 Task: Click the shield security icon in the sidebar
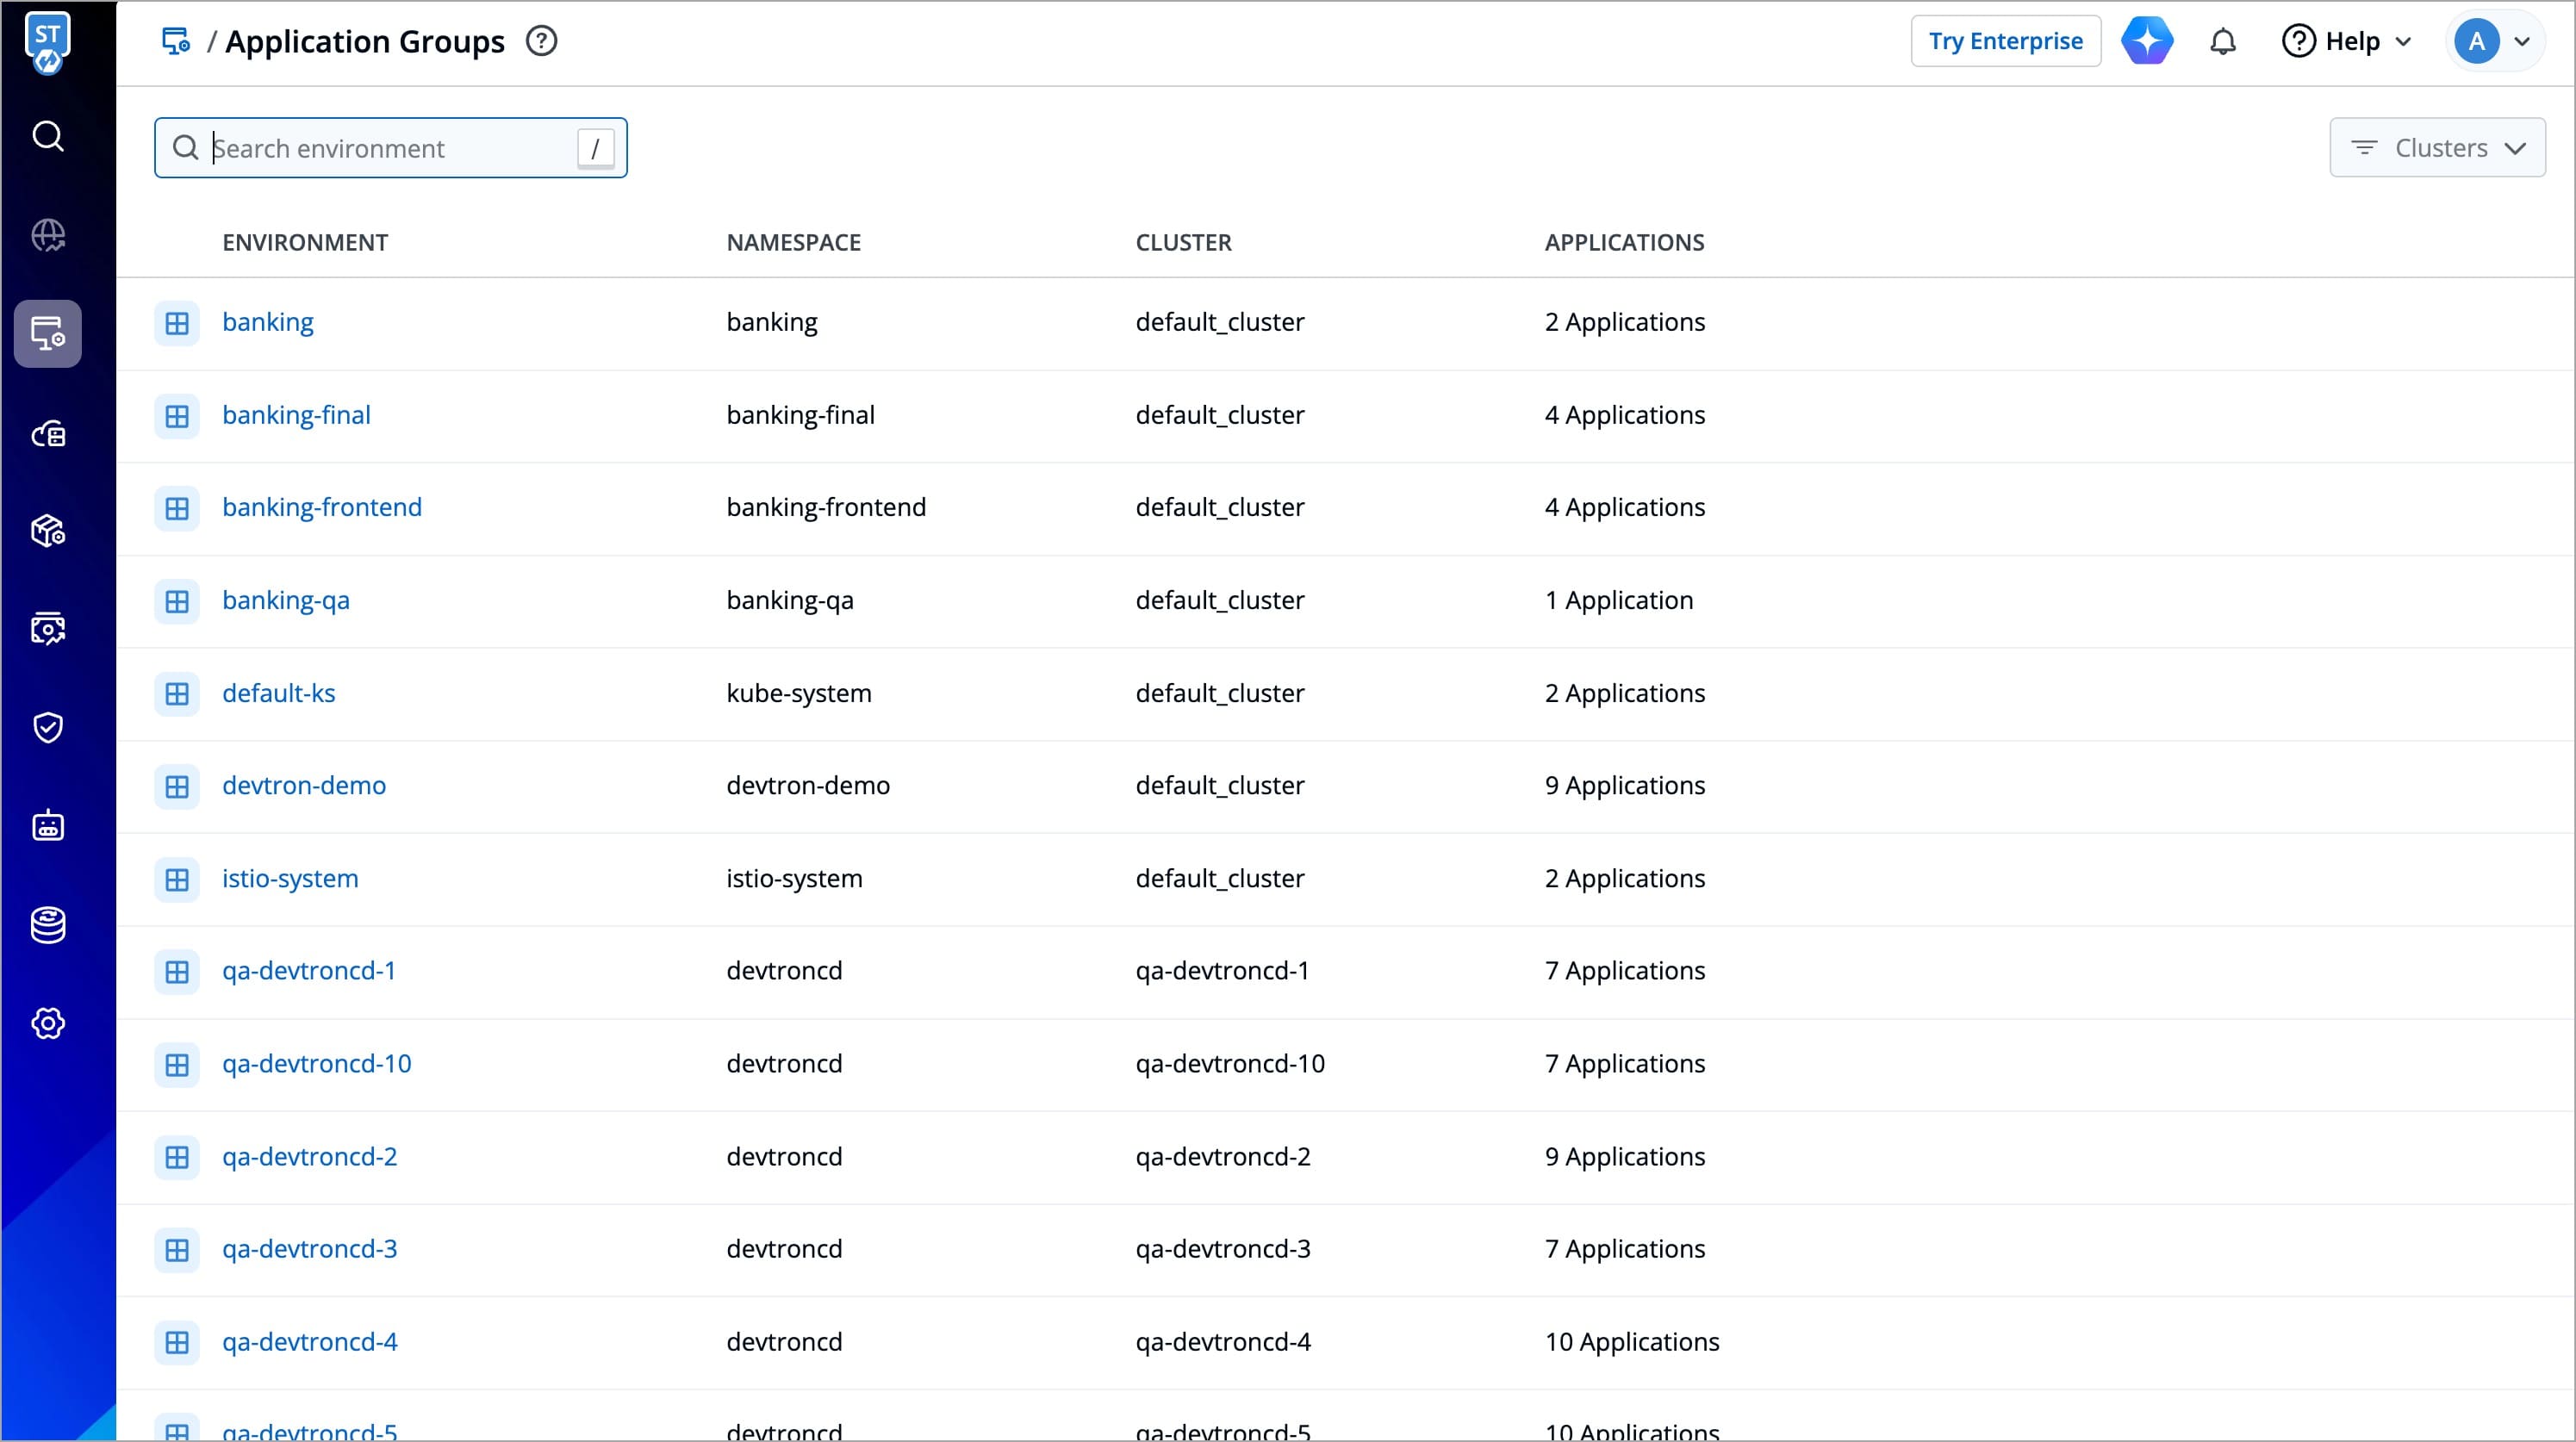(47, 727)
